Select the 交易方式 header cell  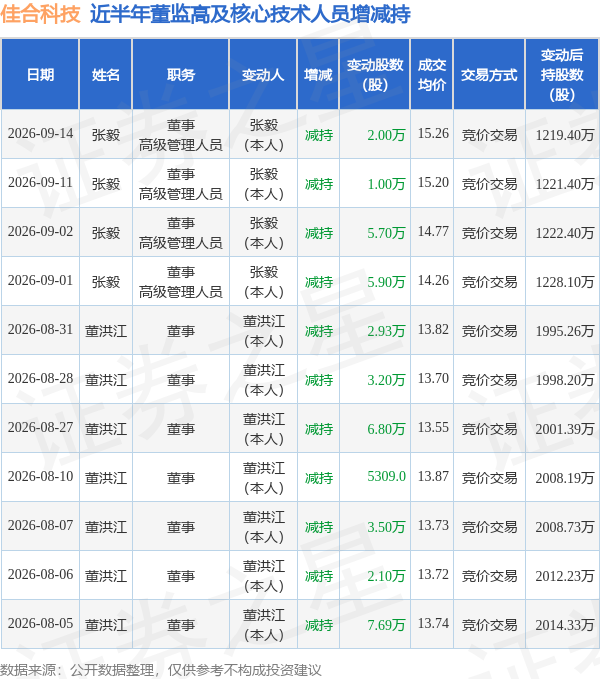pyautogui.click(x=489, y=74)
